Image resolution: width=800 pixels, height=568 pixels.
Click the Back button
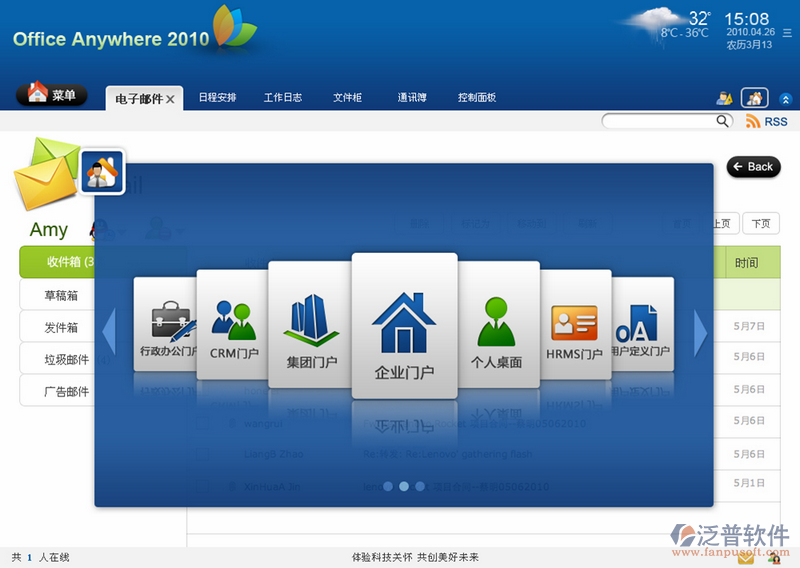point(754,167)
